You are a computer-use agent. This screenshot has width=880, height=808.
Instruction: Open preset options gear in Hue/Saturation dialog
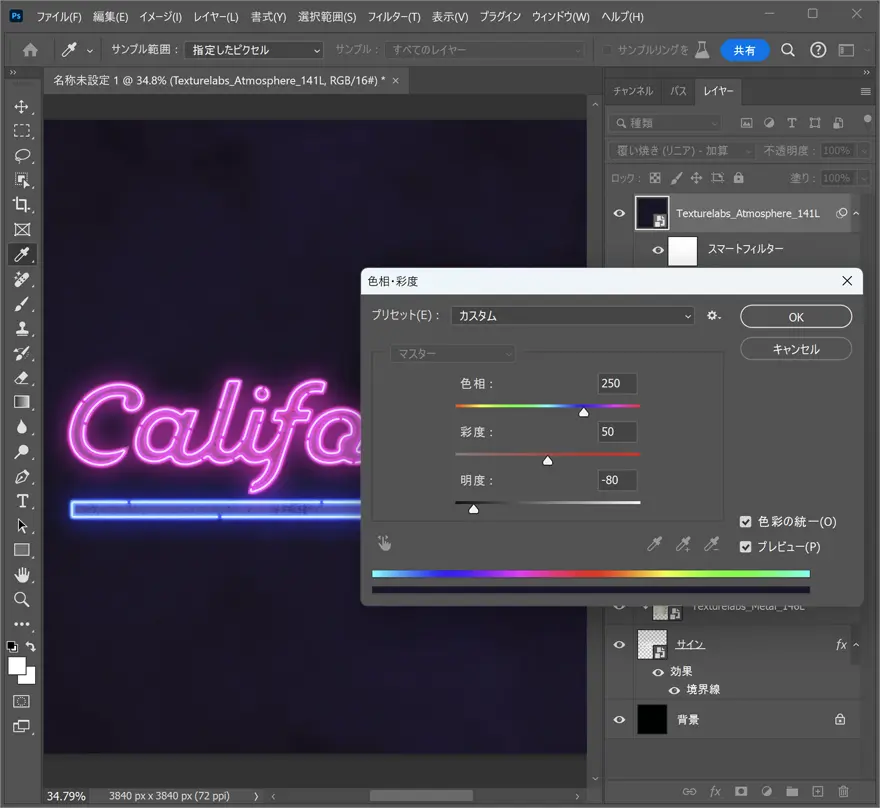713,316
